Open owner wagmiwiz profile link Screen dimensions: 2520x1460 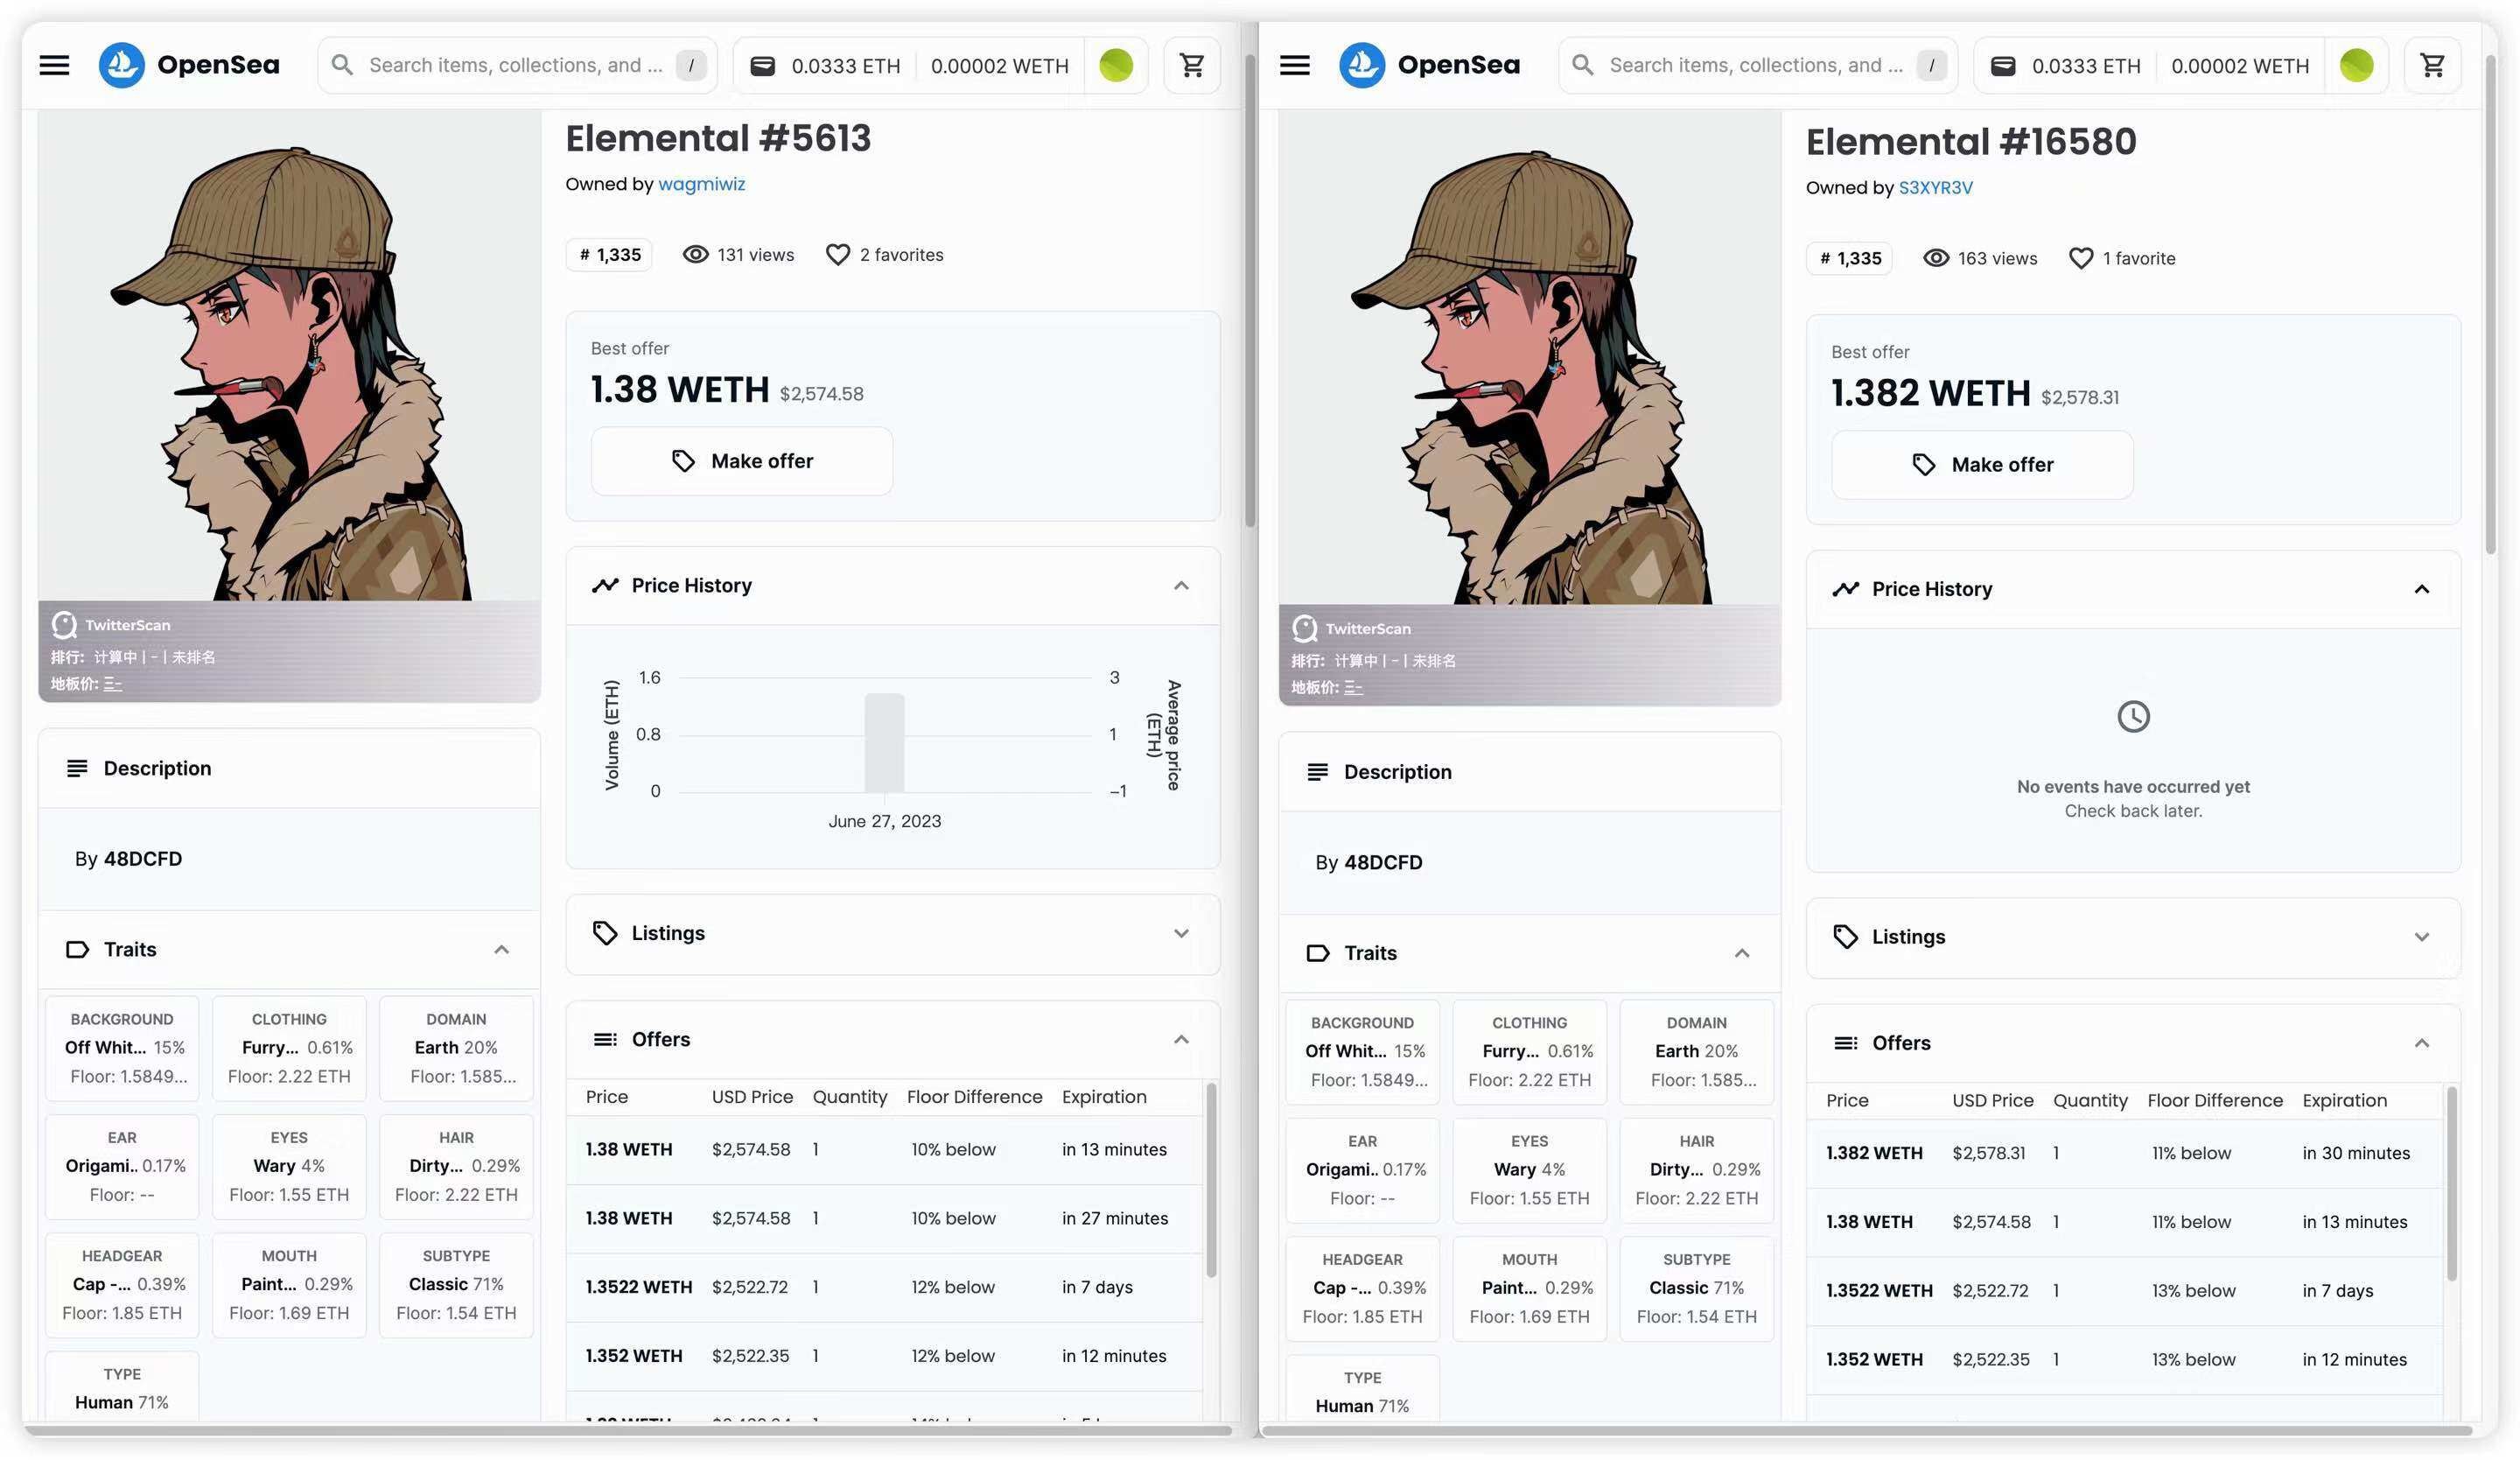(701, 184)
